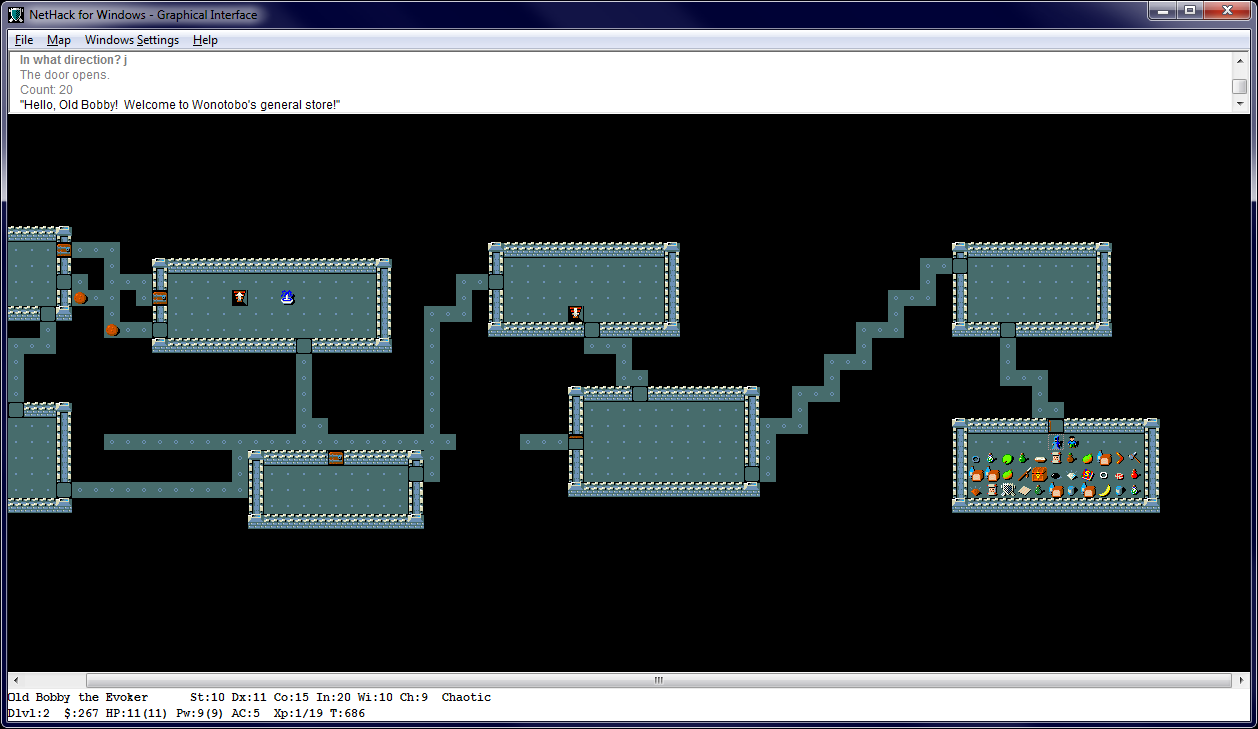Click the brown potion in the shop

click(1072, 458)
